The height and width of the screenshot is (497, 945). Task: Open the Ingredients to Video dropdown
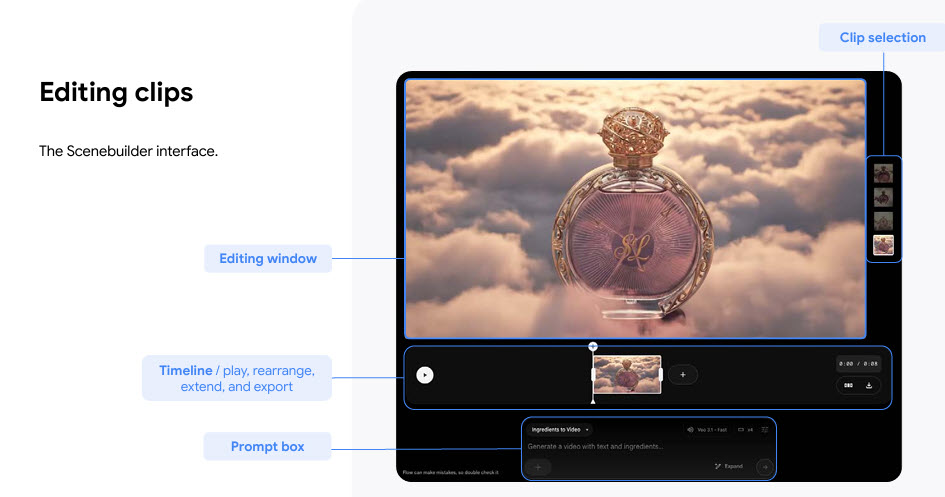(x=560, y=429)
